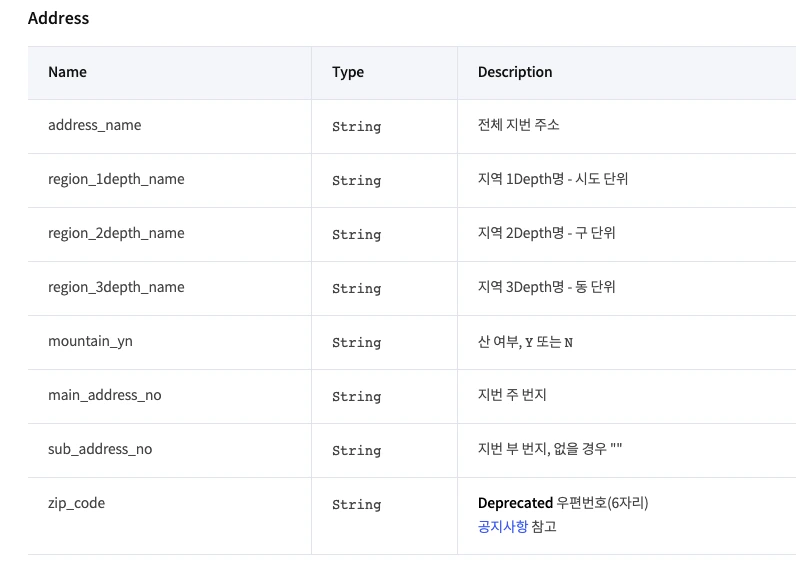Select the main_address_no field name
The height and width of the screenshot is (570, 812).
[x=104, y=396]
